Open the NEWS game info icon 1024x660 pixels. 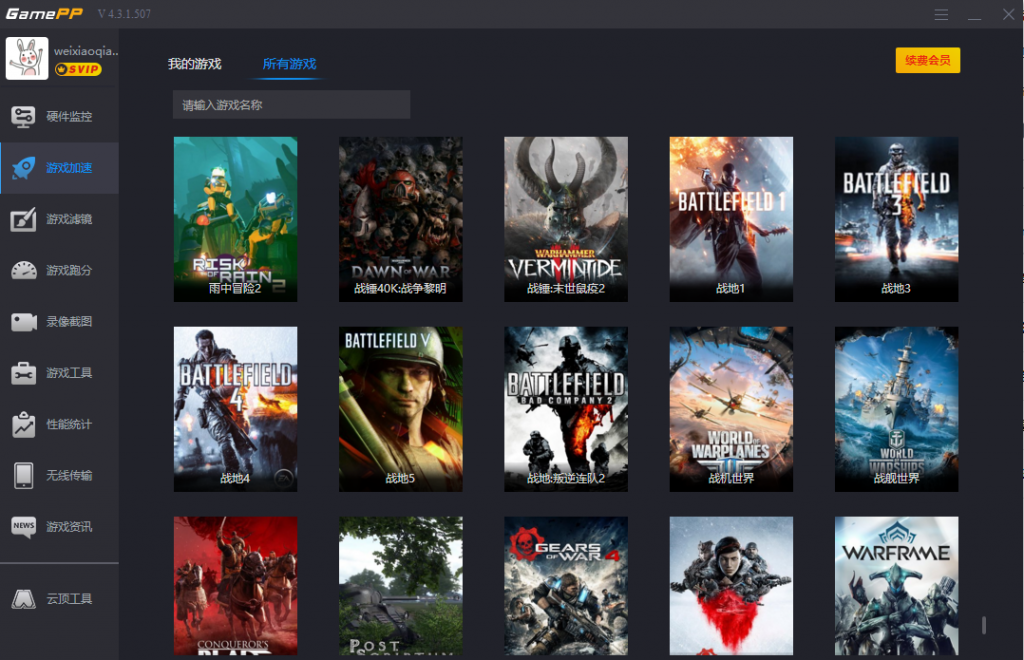24,526
